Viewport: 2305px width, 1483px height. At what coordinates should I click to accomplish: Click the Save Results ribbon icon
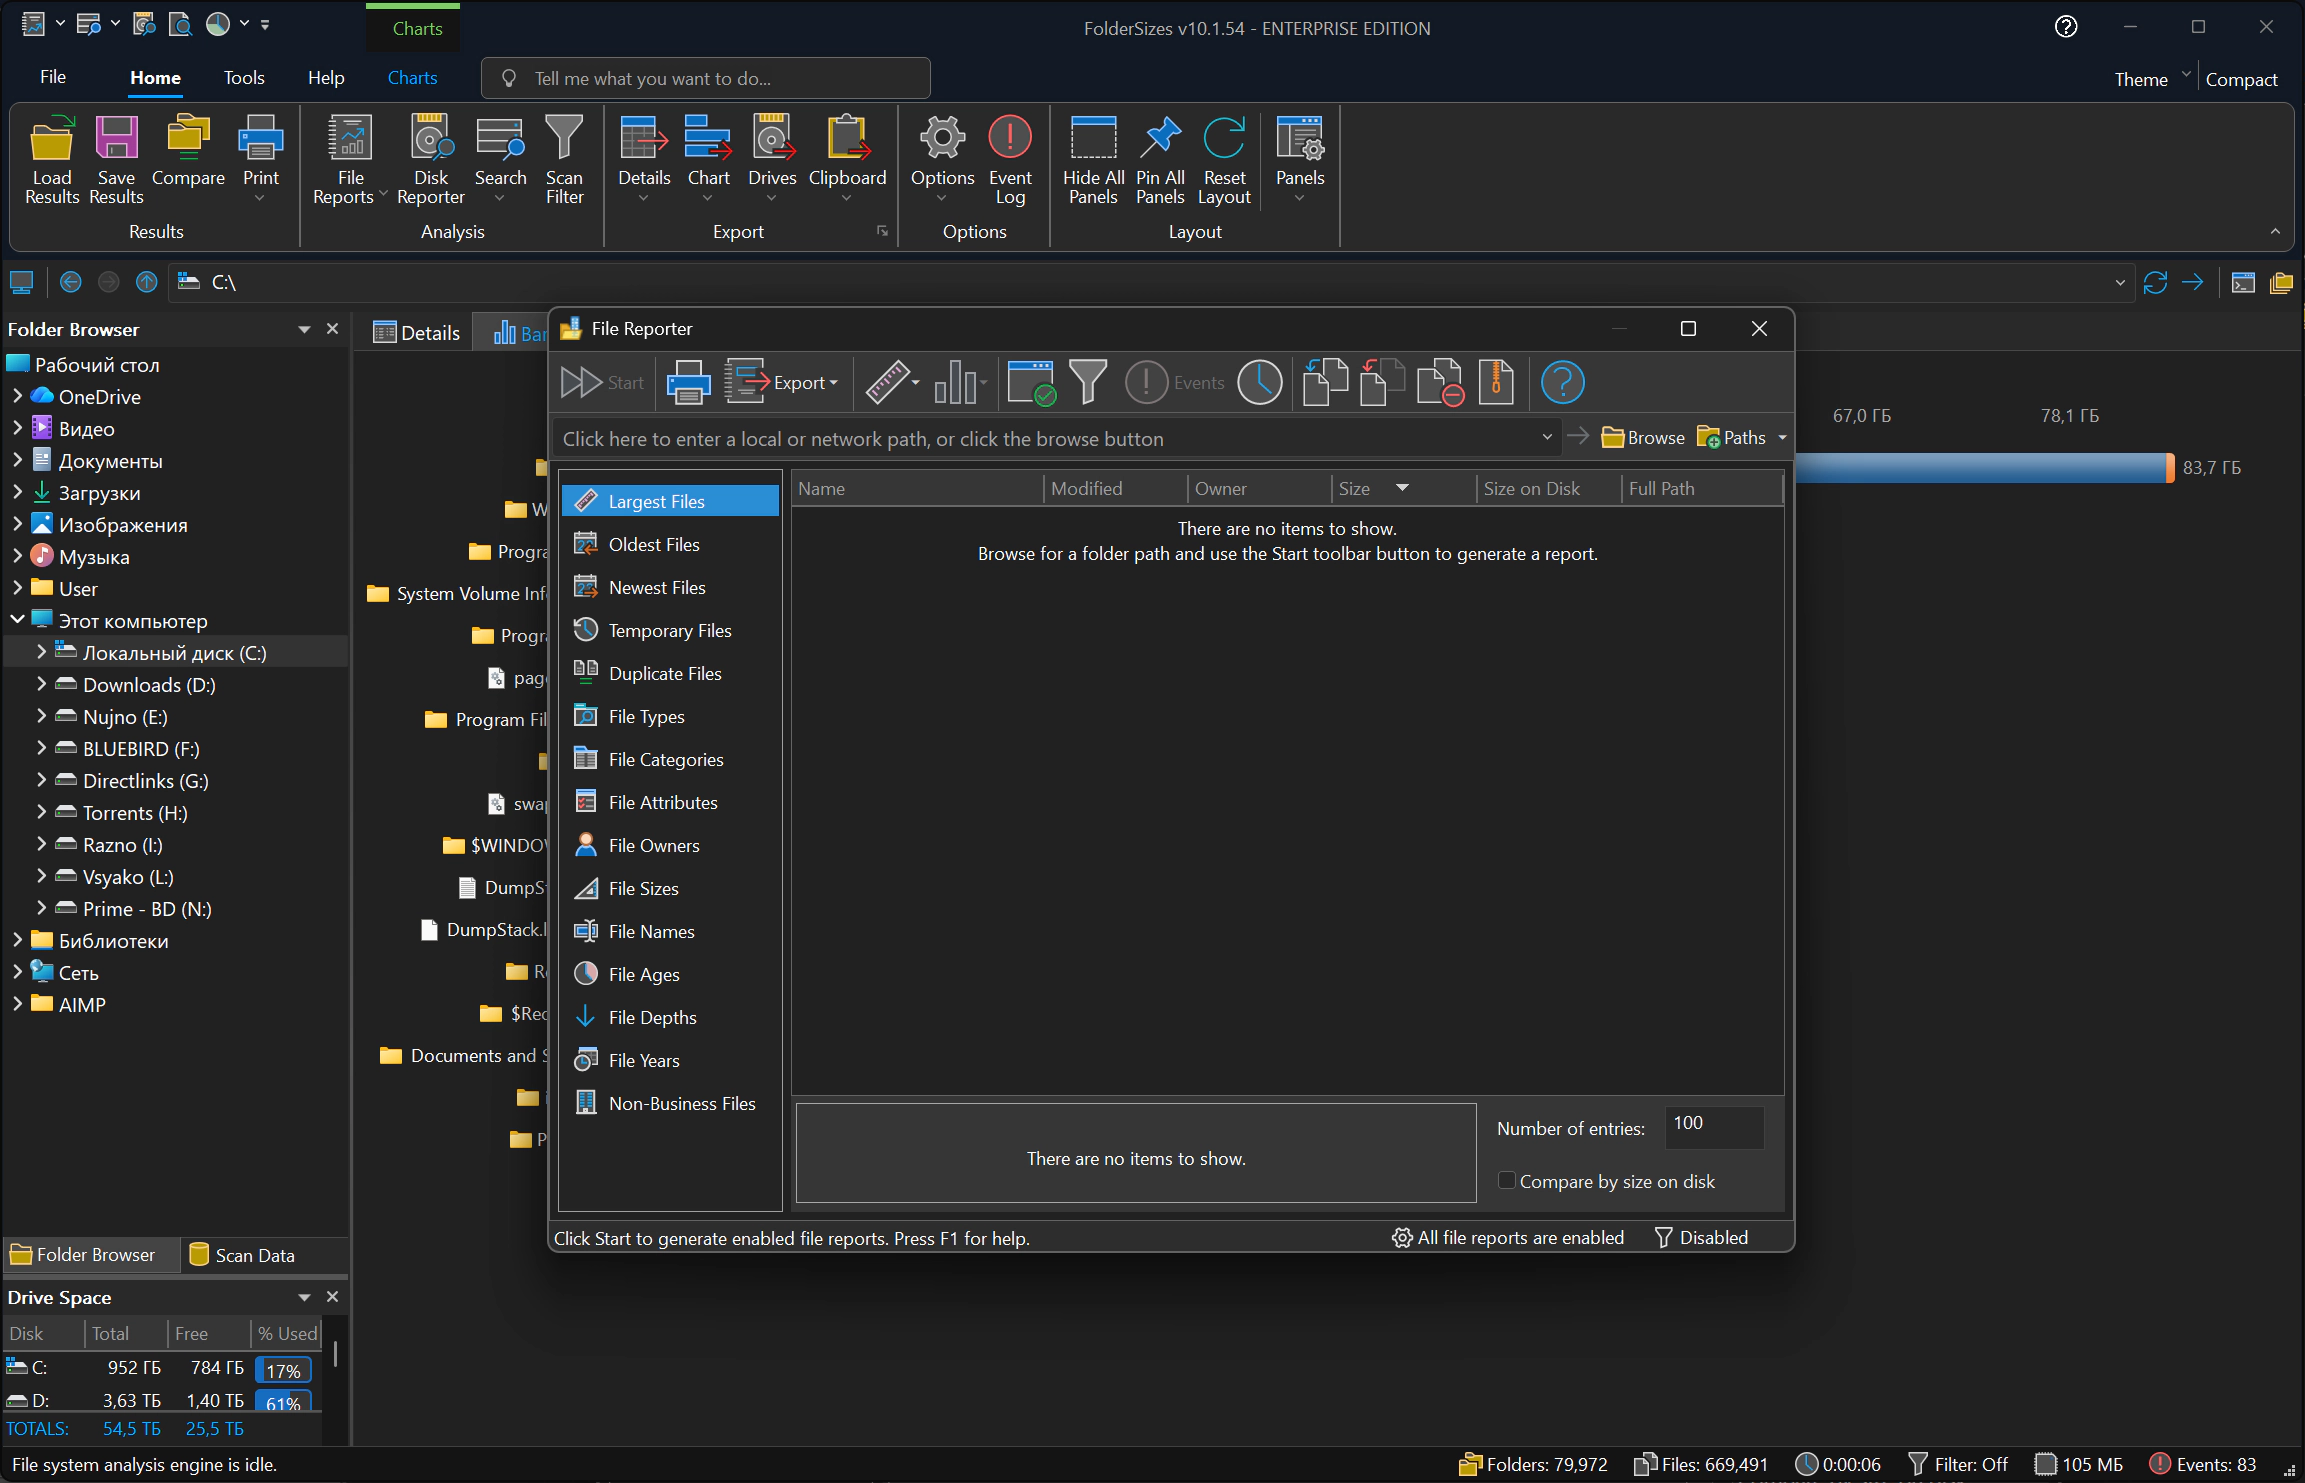[116, 160]
